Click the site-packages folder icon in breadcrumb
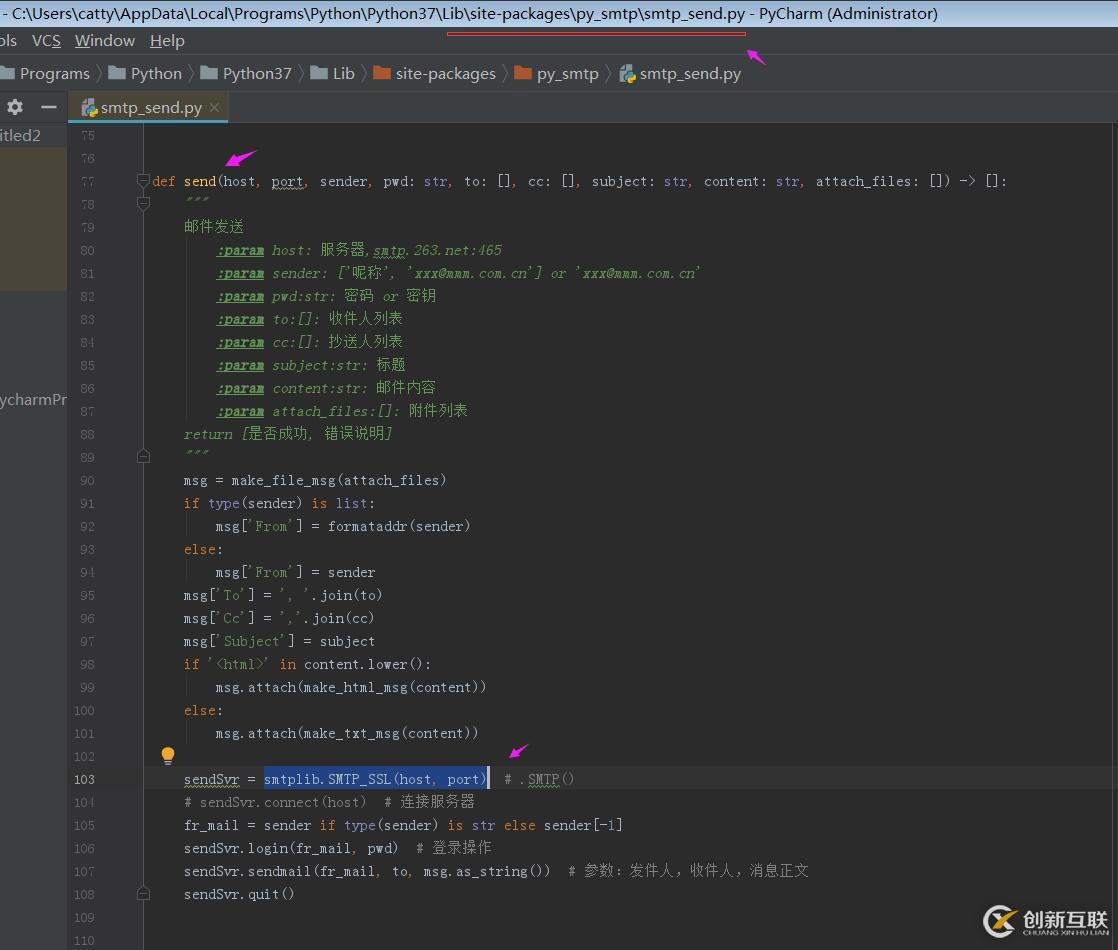The image size is (1118, 950). tap(382, 73)
